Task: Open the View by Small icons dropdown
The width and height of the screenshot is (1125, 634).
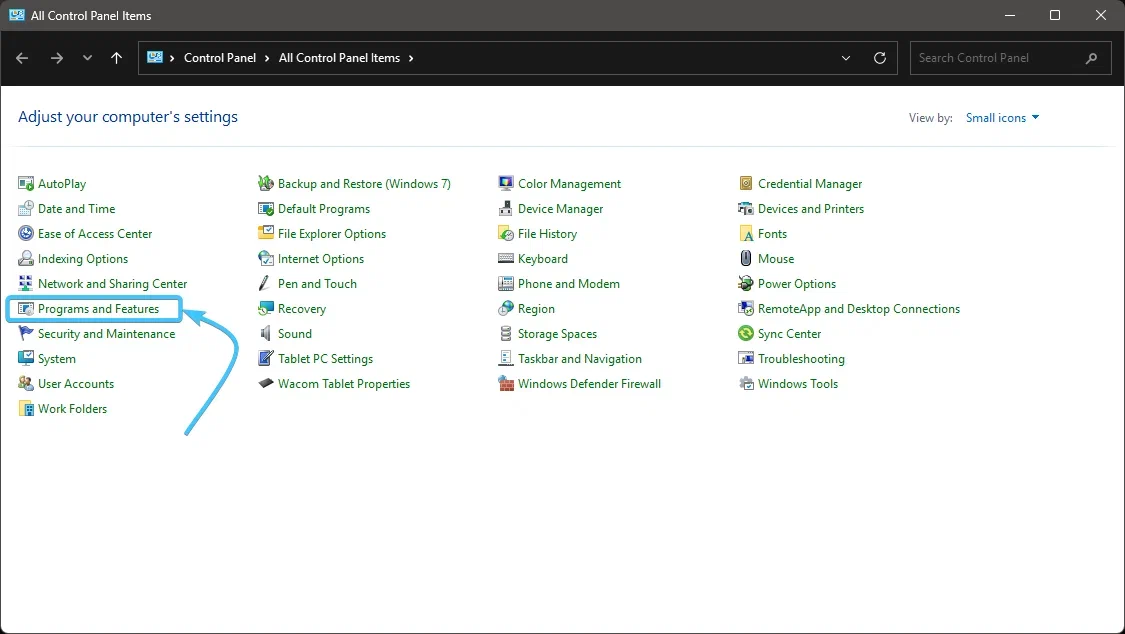Action: 1002,118
